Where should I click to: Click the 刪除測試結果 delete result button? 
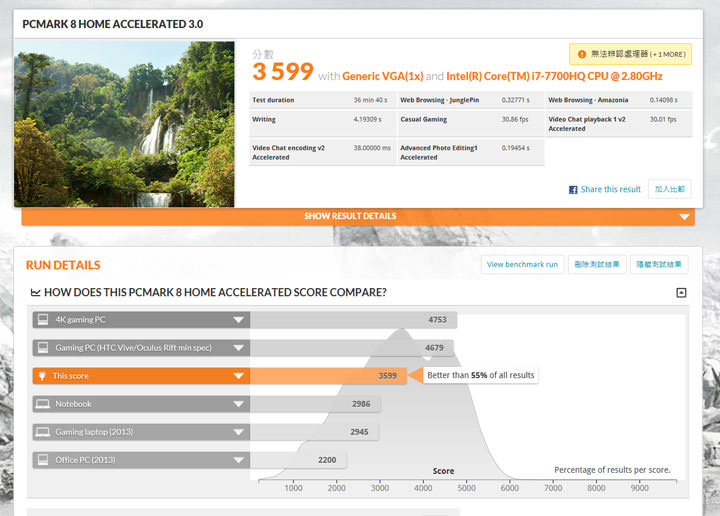point(597,265)
